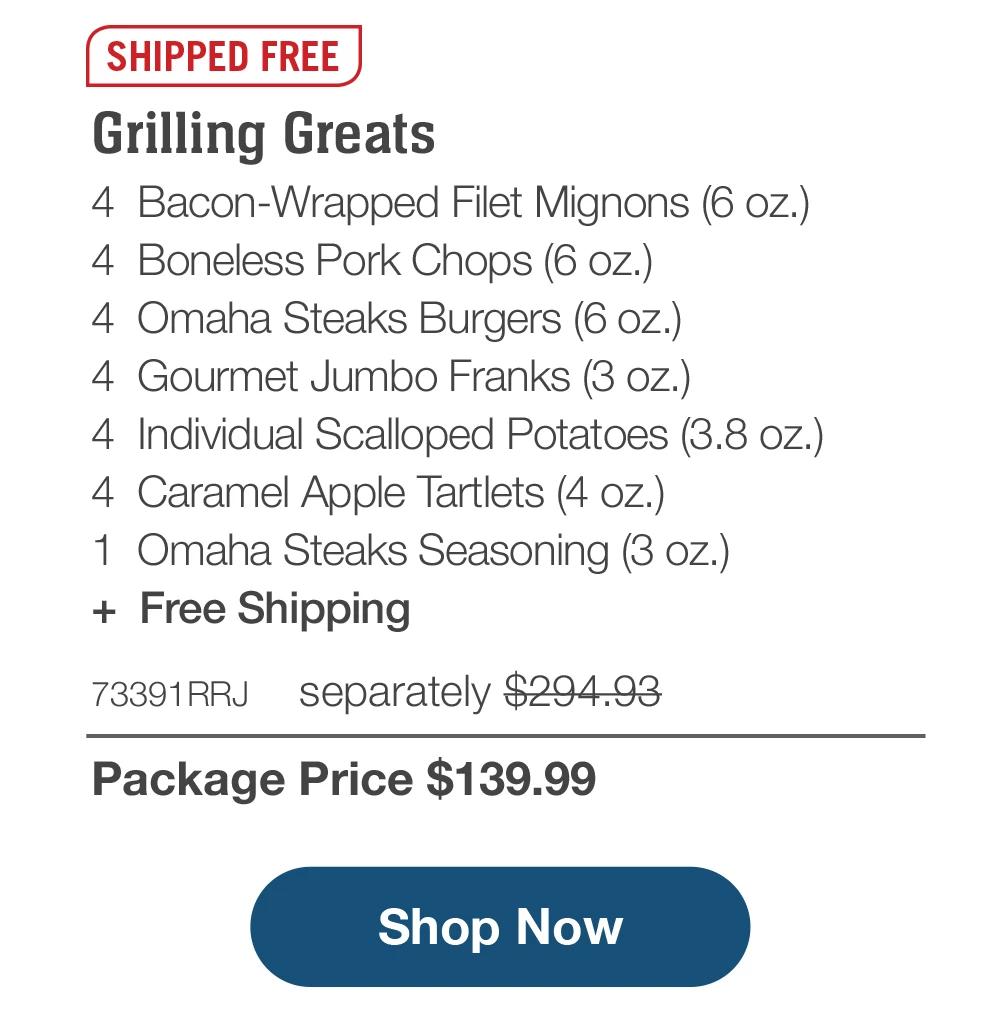Click the blue Shop Now pill shape
Screen dimensions: 1000x1025
pos(500,926)
